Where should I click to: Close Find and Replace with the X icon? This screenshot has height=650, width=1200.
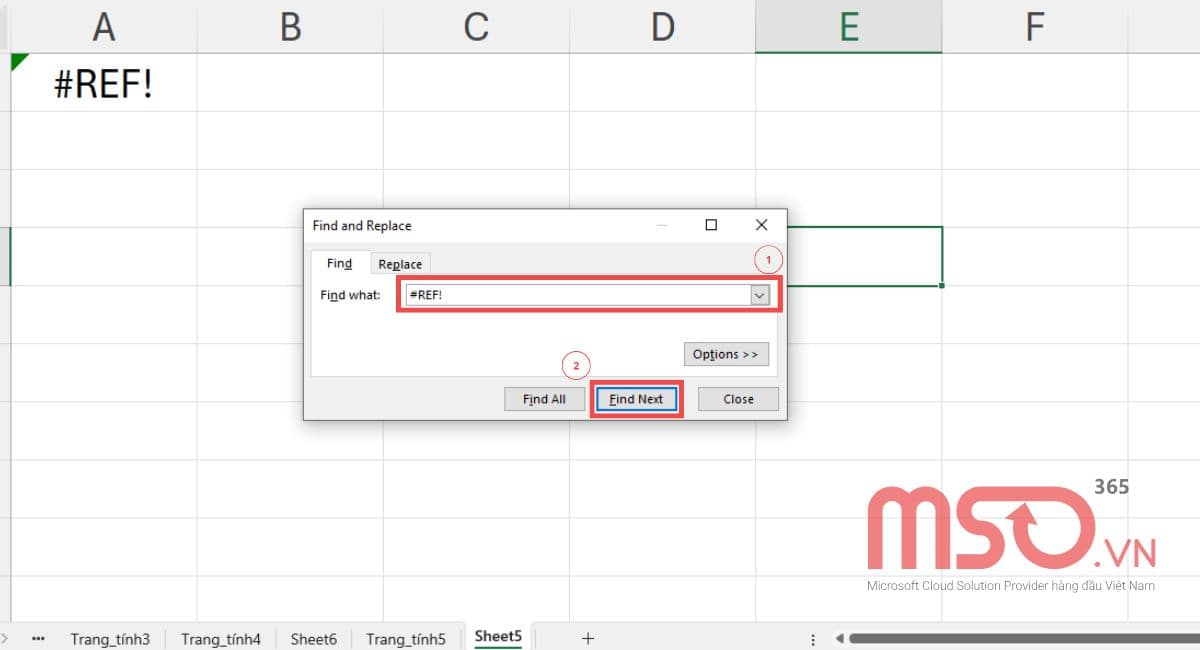pos(761,225)
